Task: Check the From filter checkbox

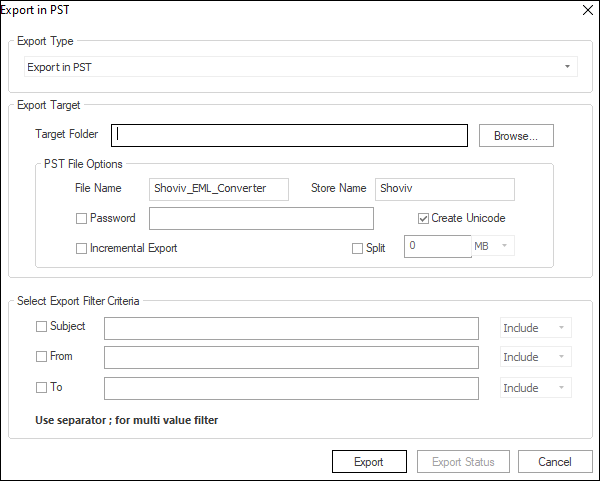Action: click(x=41, y=357)
